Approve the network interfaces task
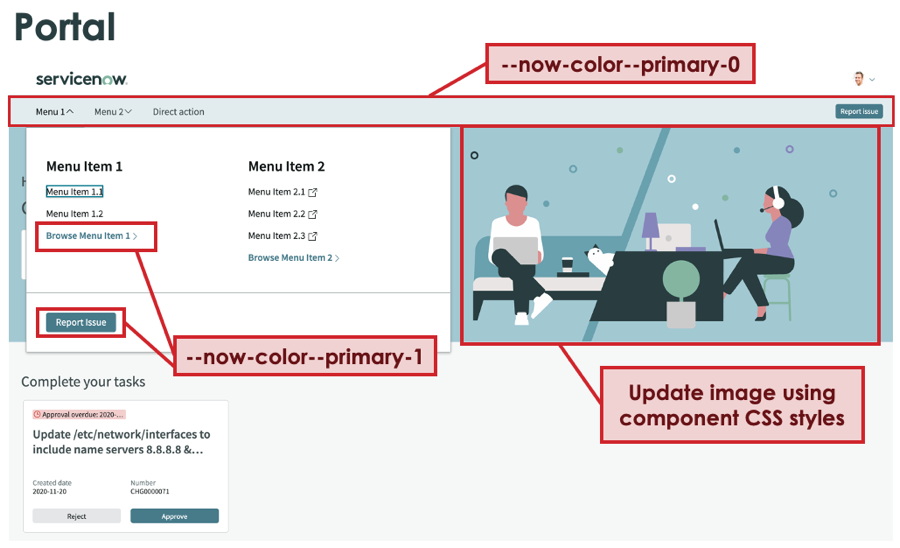This screenshot has width=900, height=548. point(174,516)
